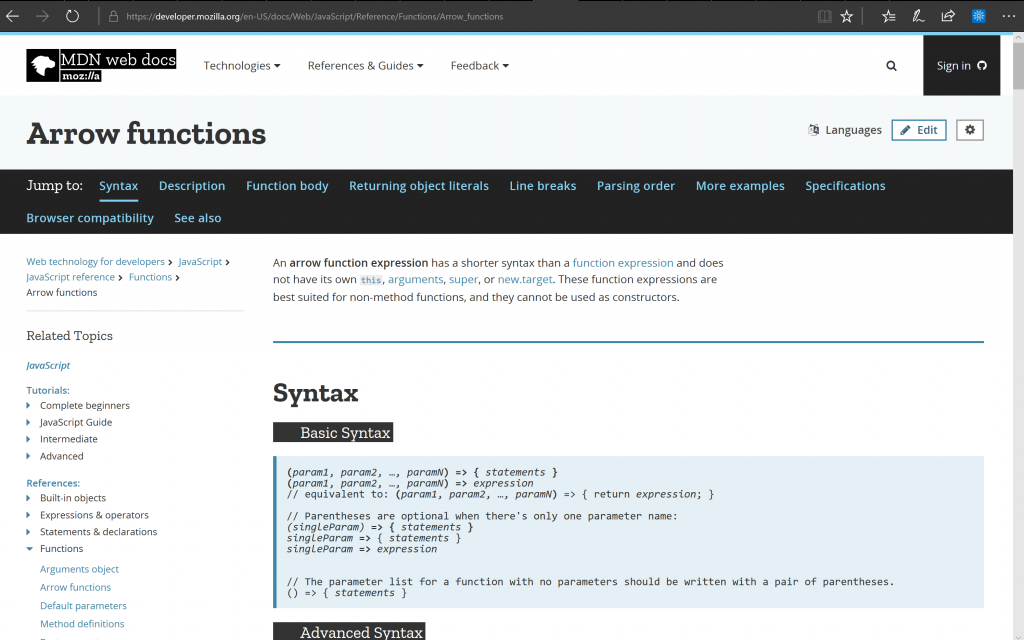Click the MDN web docs logo
Image resolution: width=1024 pixels, height=640 pixels.
(101, 65)
